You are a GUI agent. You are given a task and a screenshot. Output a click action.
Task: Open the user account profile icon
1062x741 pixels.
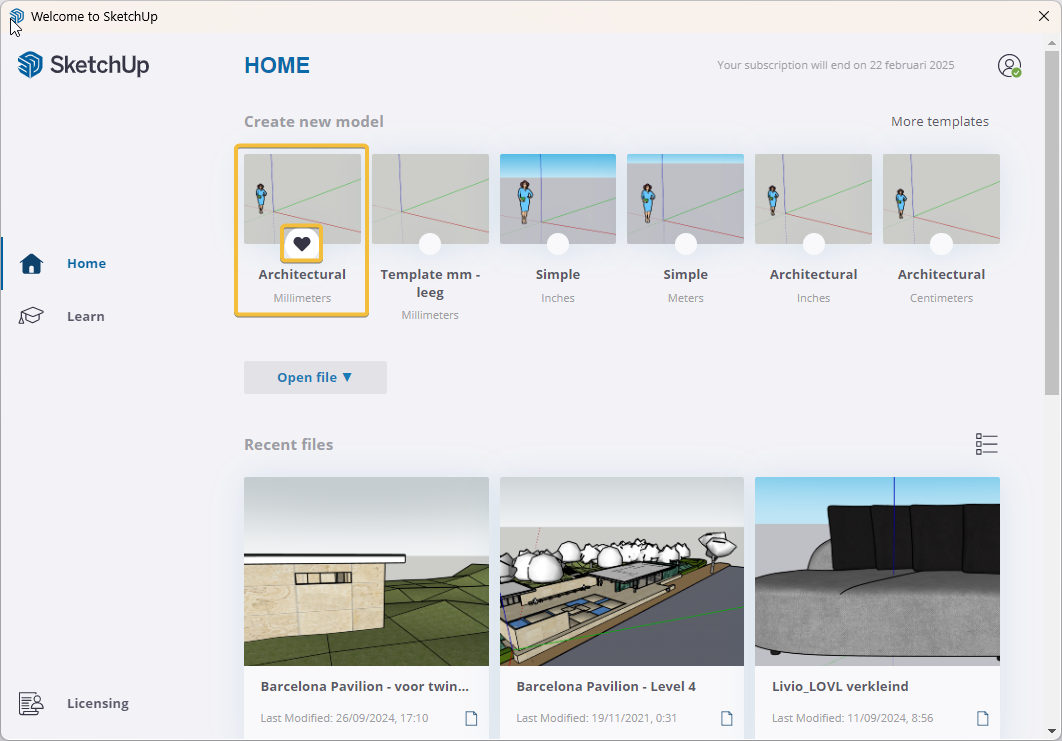click(1009, 66)
